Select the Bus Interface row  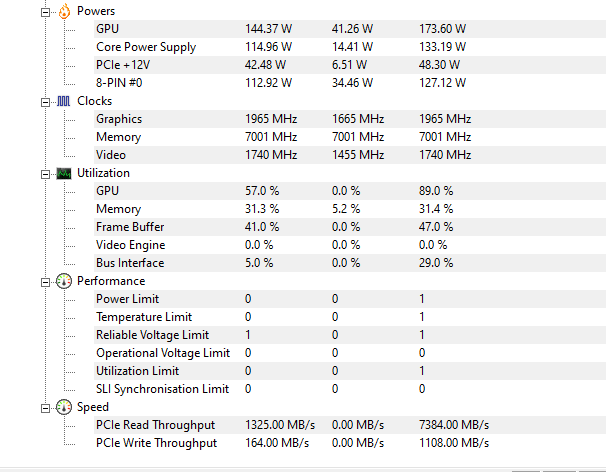[350, 263]
